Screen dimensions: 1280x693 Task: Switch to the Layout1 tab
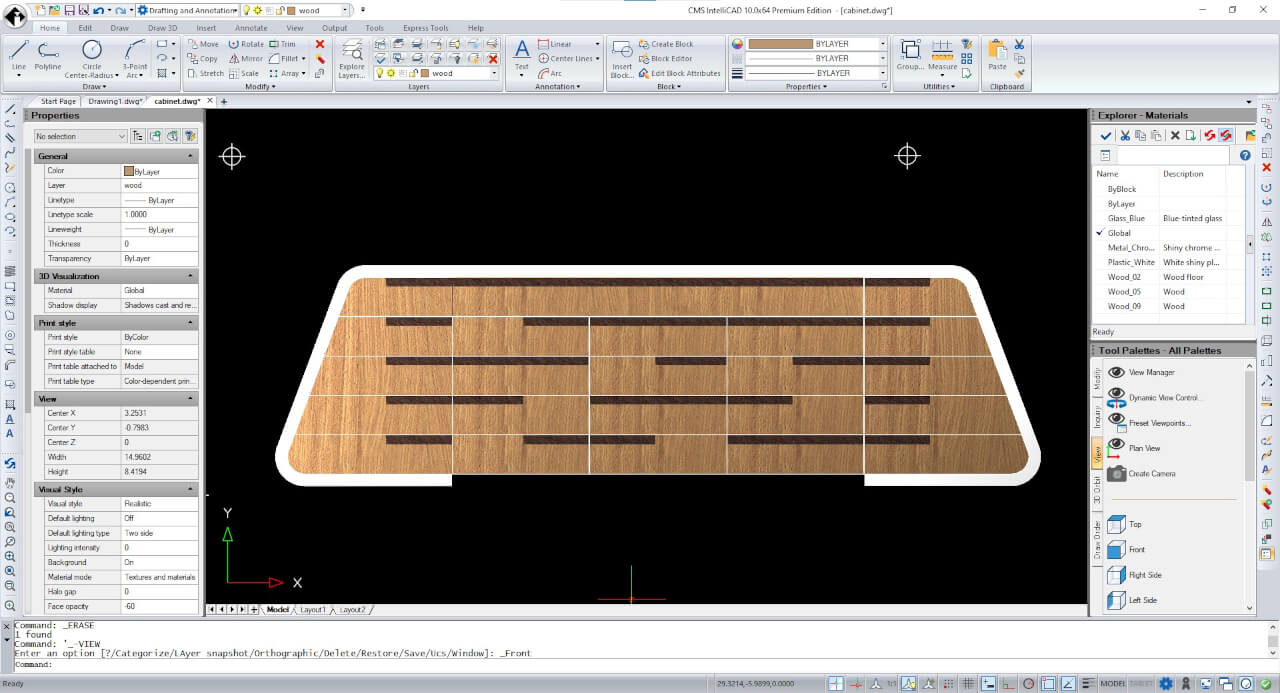(313, 609)
